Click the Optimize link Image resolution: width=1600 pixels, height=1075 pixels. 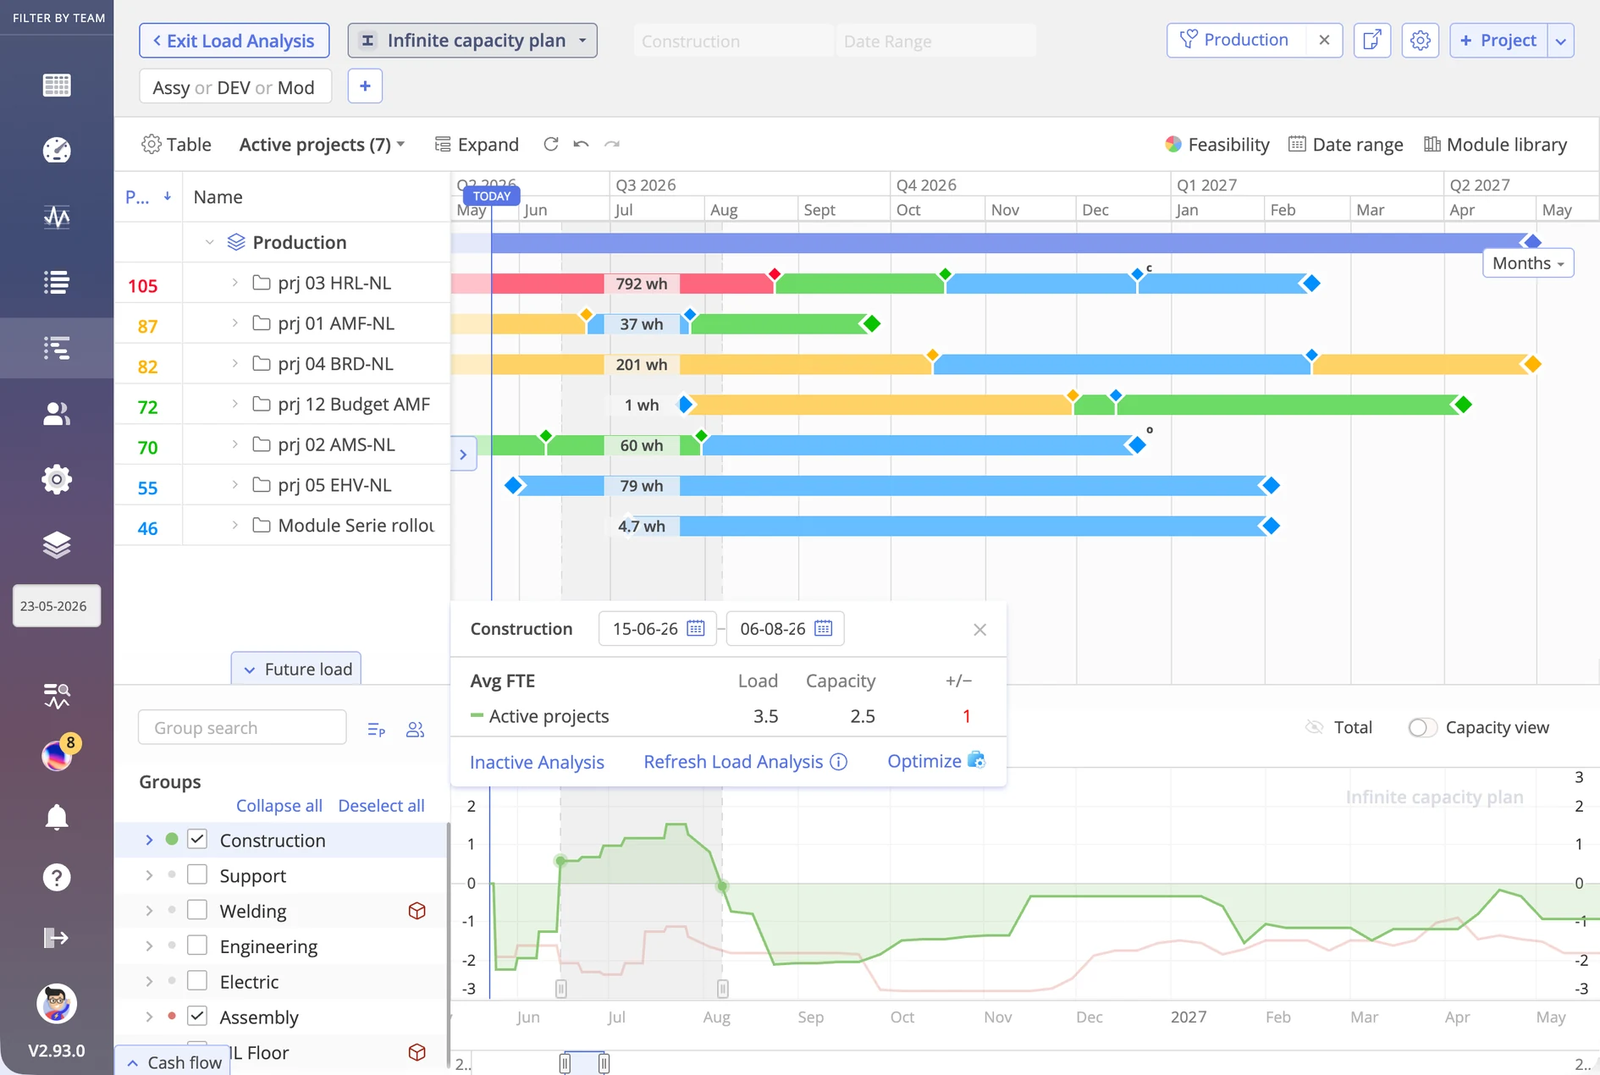tap(936, 761)
